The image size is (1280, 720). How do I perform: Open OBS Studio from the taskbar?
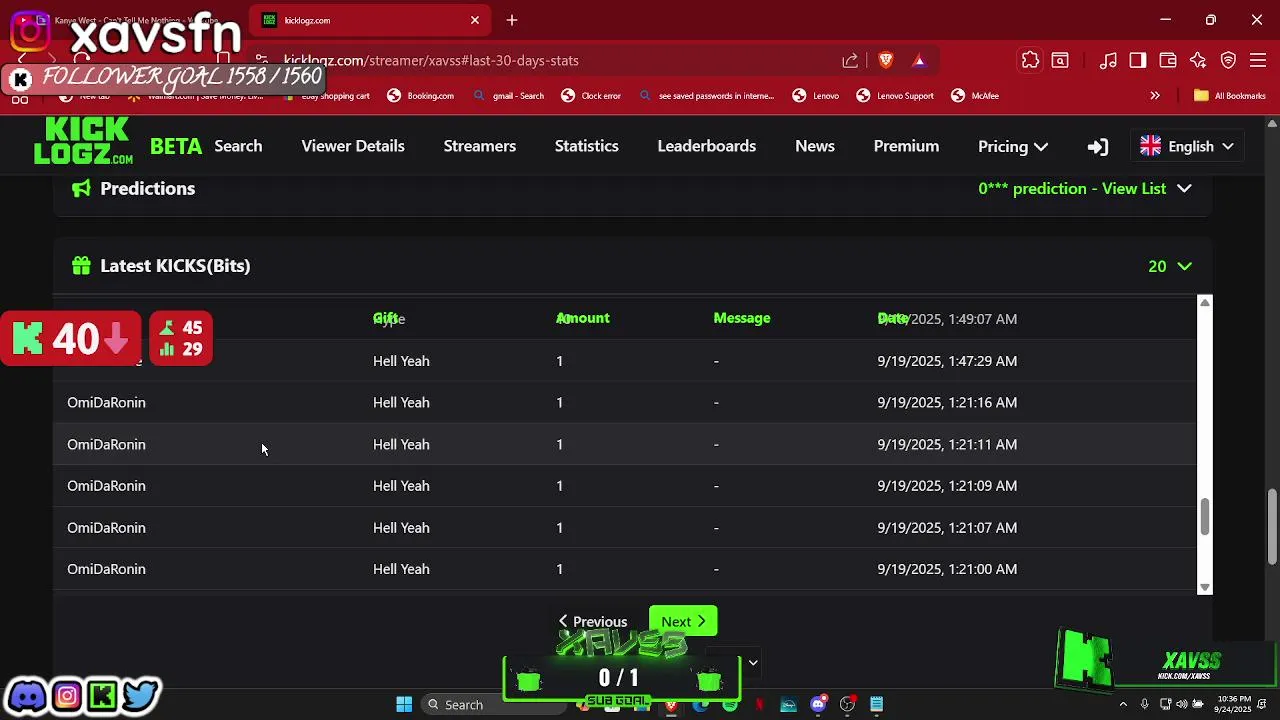[847, 705]
